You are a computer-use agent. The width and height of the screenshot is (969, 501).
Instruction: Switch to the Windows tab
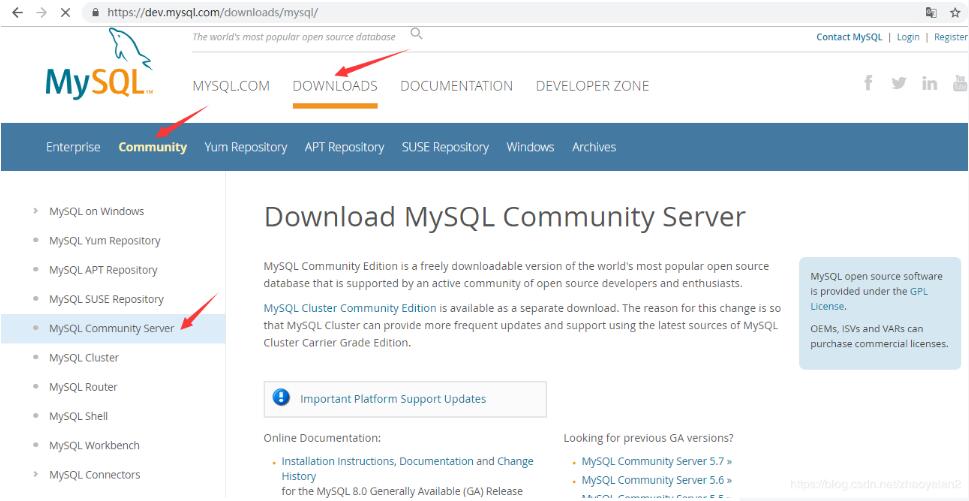[530, 147]
